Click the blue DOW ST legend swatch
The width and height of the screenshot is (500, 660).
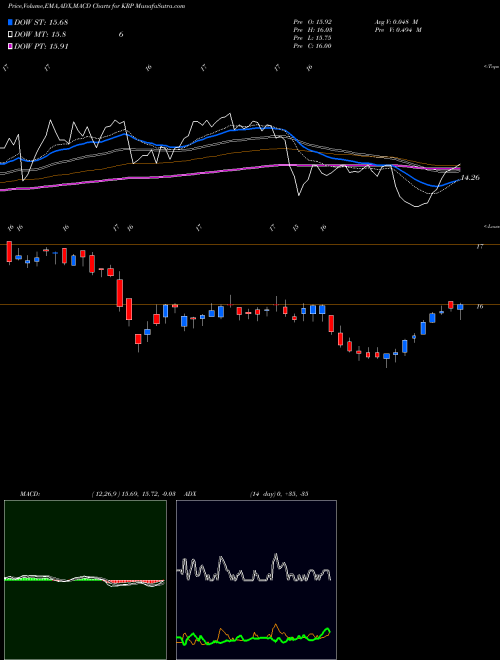click(11, 22)
